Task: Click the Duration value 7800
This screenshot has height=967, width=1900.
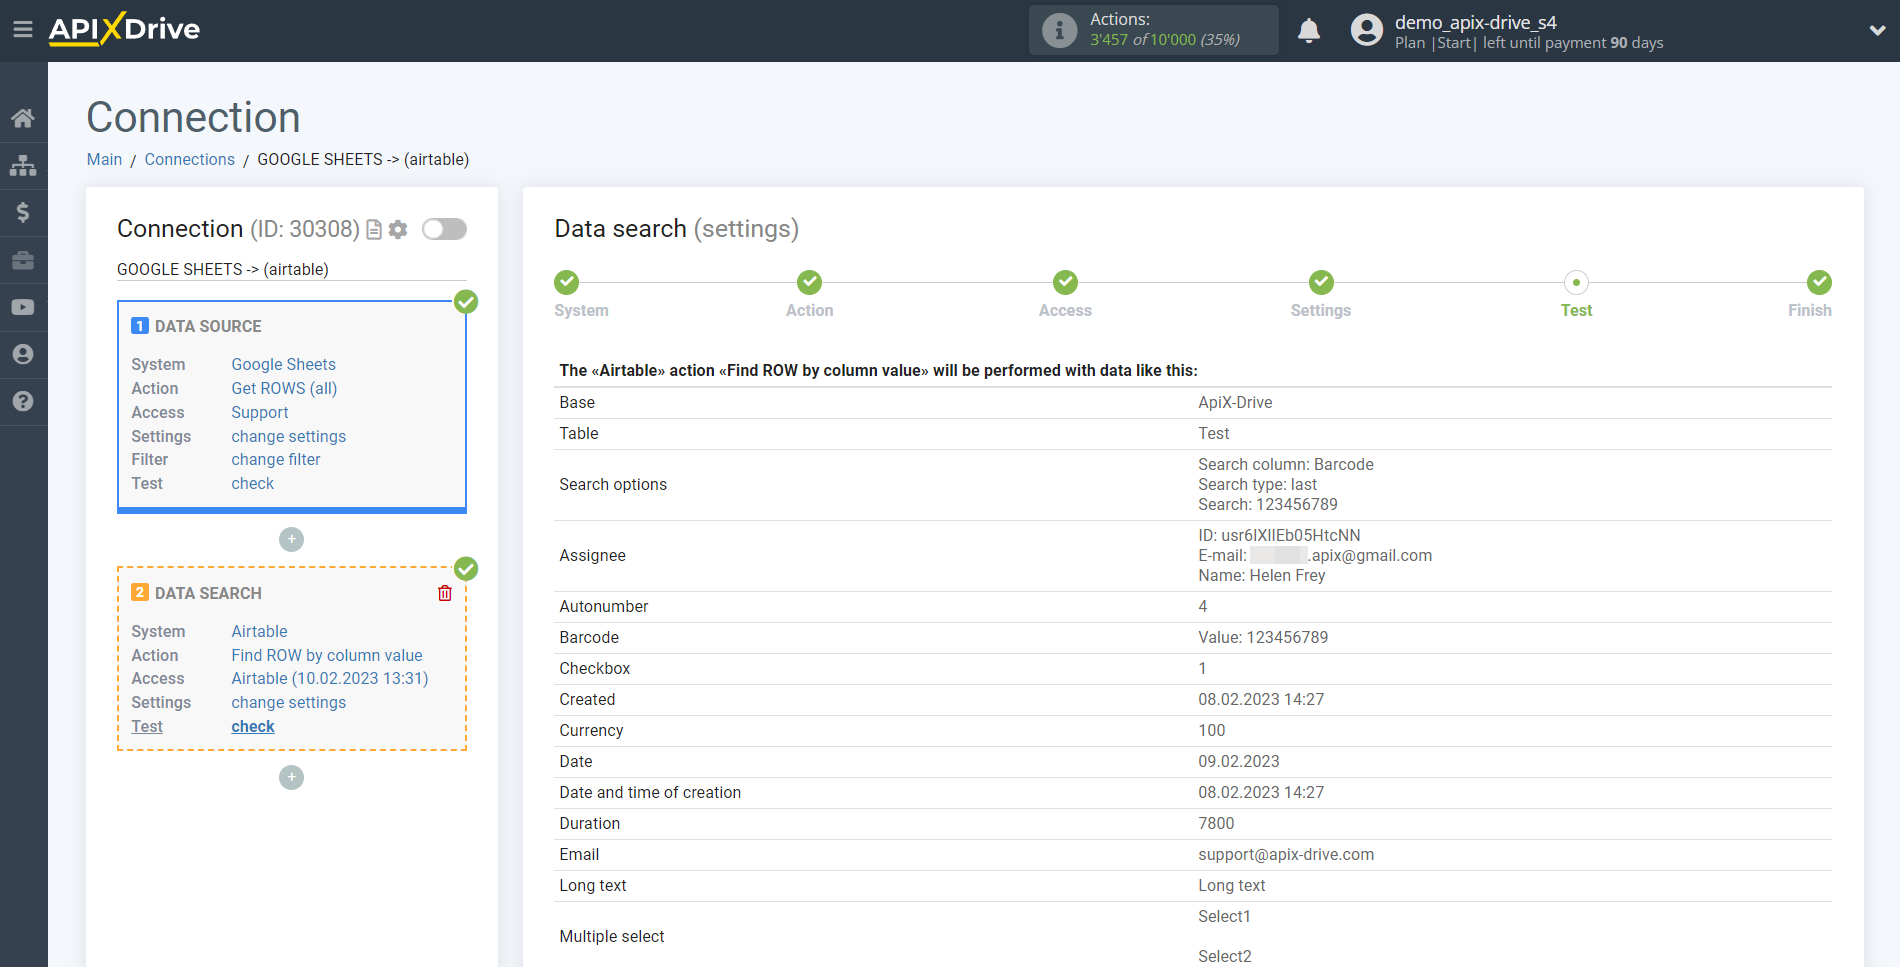Action: pos(1216,823)
